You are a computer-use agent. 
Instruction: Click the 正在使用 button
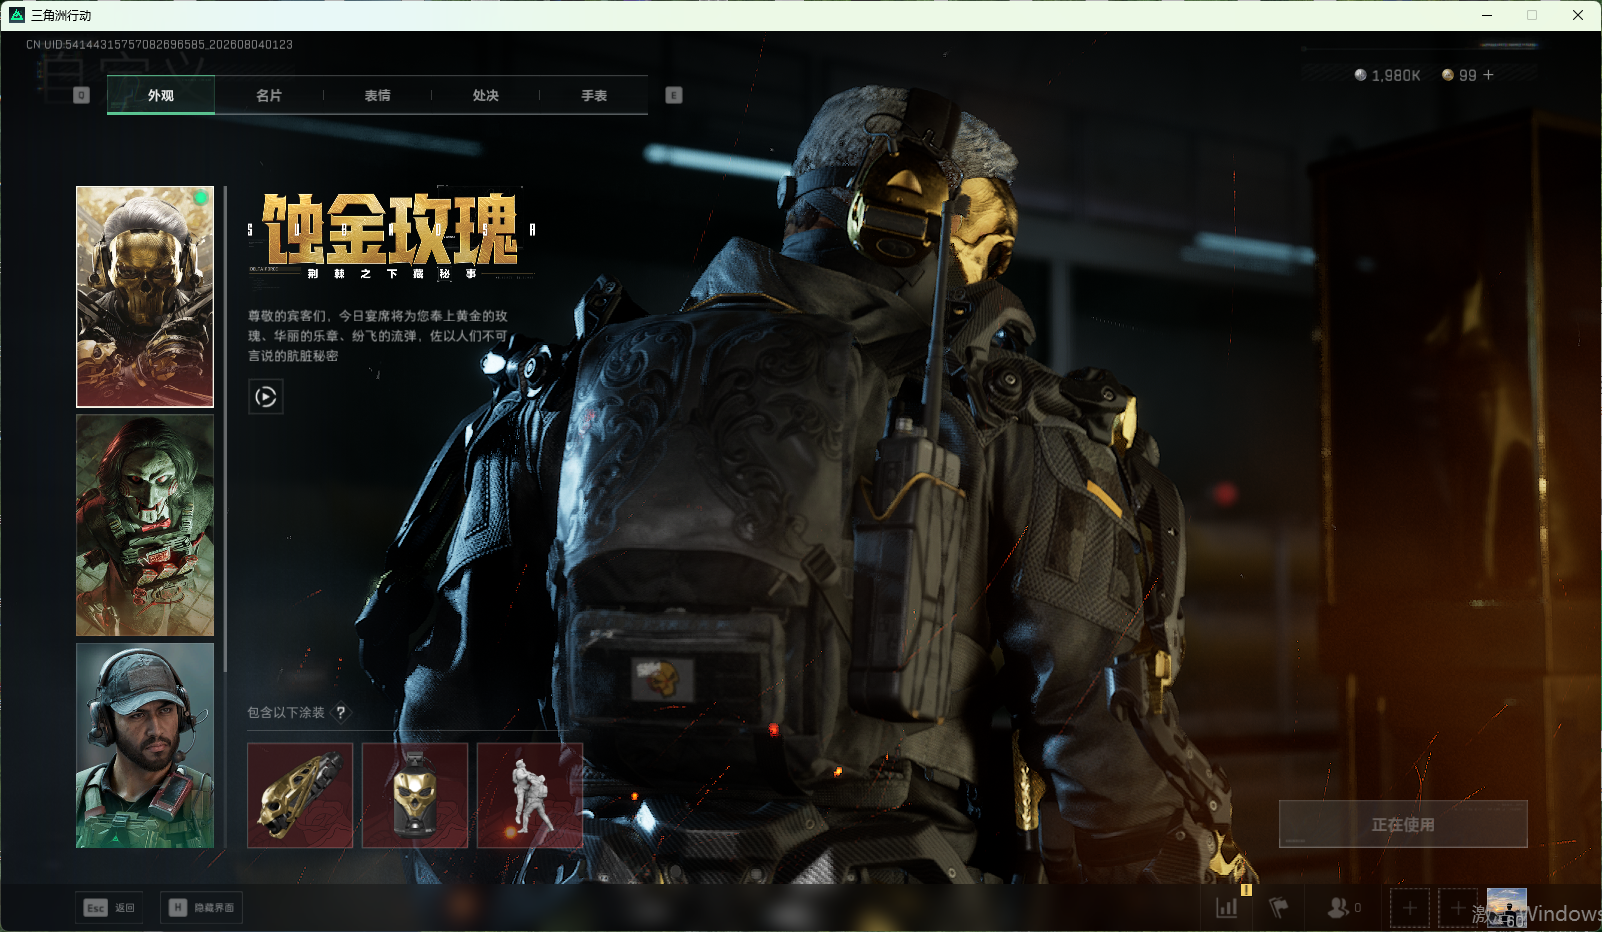point(1403,824)
